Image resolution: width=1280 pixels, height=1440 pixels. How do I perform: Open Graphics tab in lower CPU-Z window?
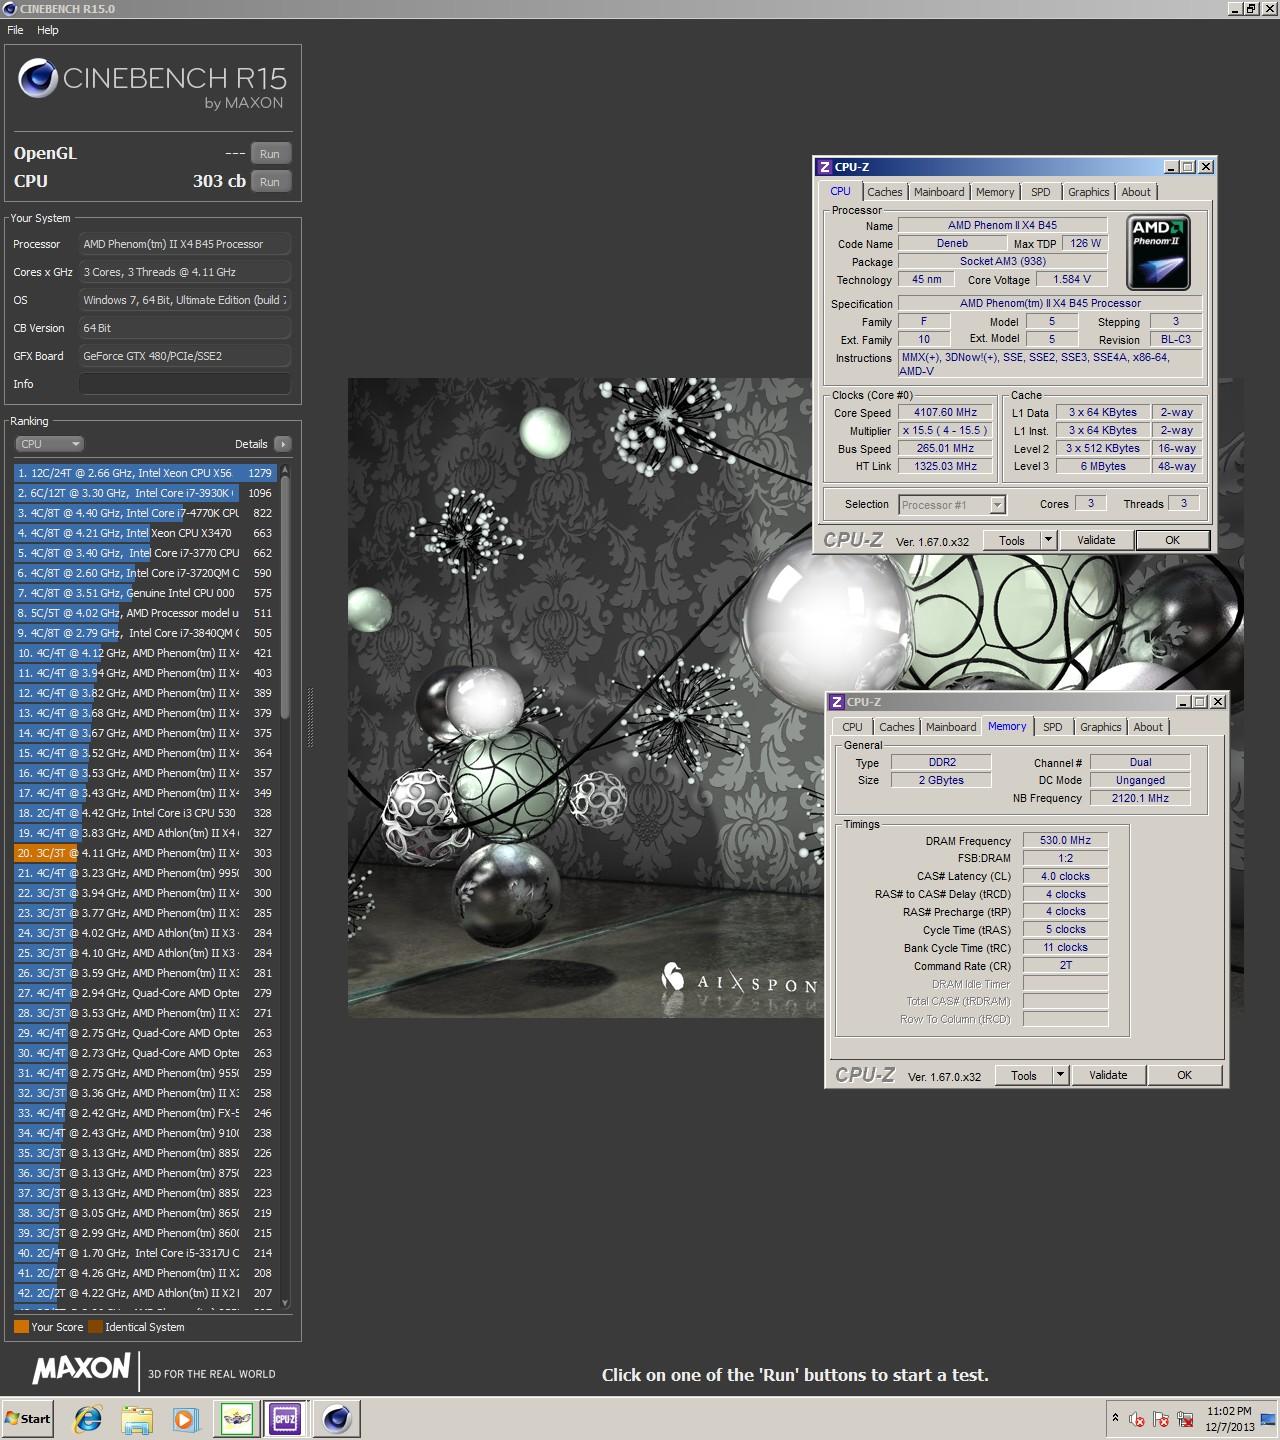(x=1101, y=727)
